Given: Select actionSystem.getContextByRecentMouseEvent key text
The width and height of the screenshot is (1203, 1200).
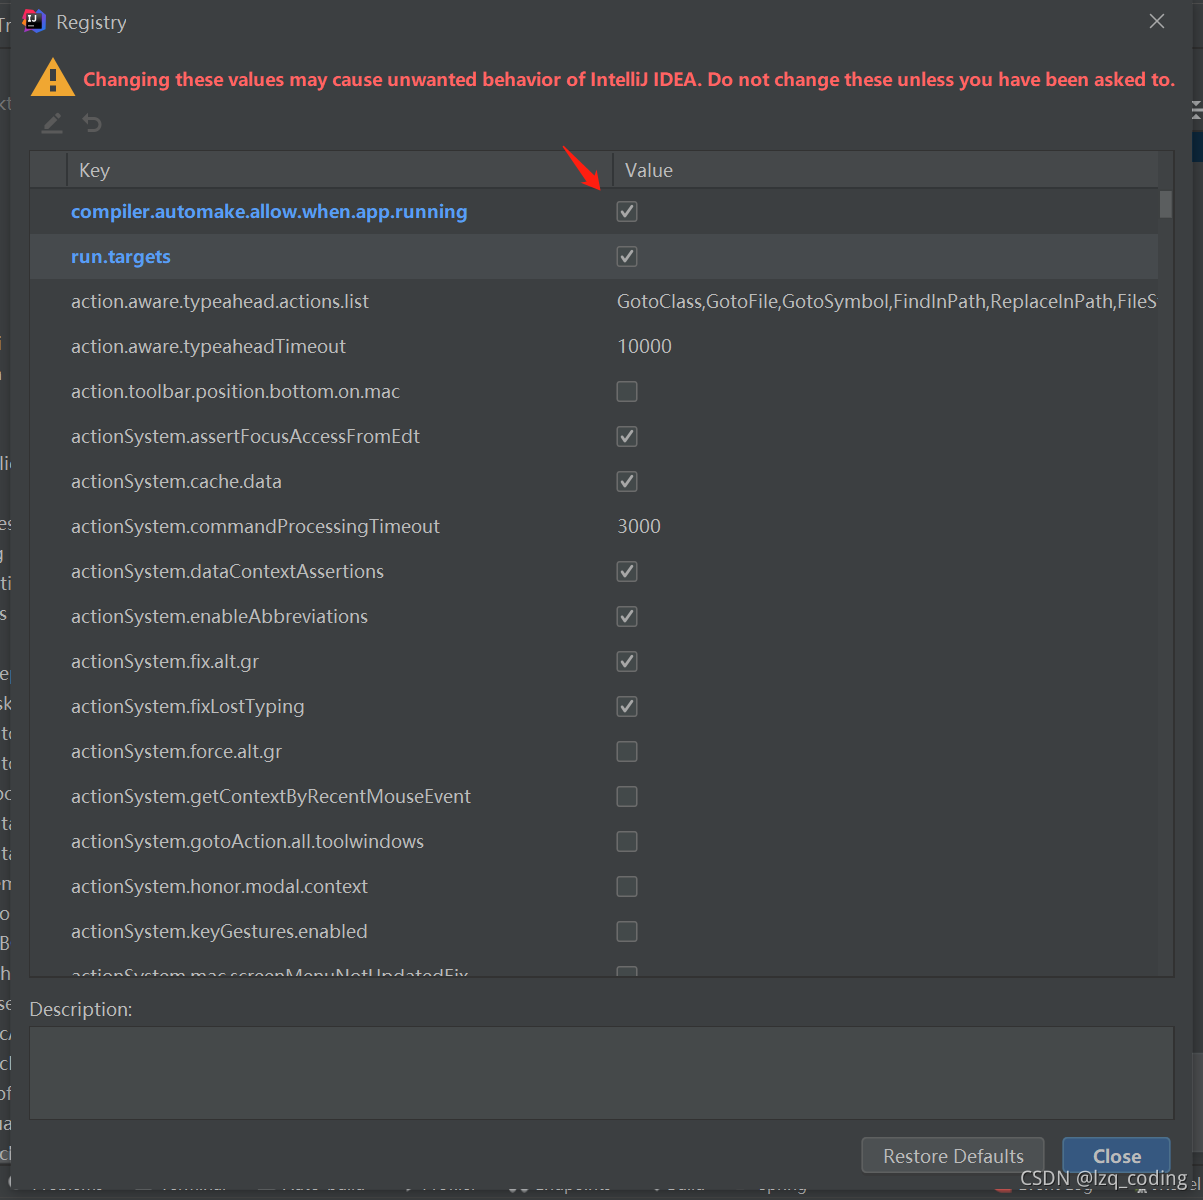Looking at the screenshot, I should click(271, 797).
